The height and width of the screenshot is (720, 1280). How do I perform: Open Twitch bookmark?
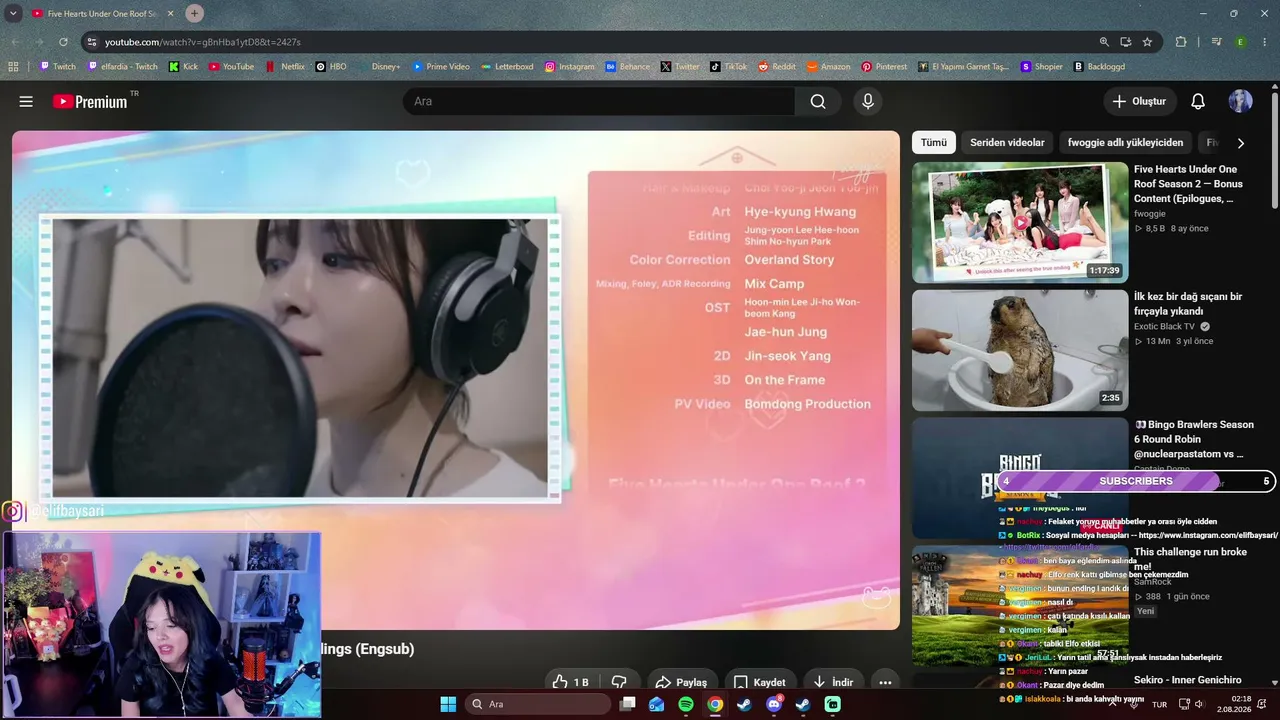(57, 67)
